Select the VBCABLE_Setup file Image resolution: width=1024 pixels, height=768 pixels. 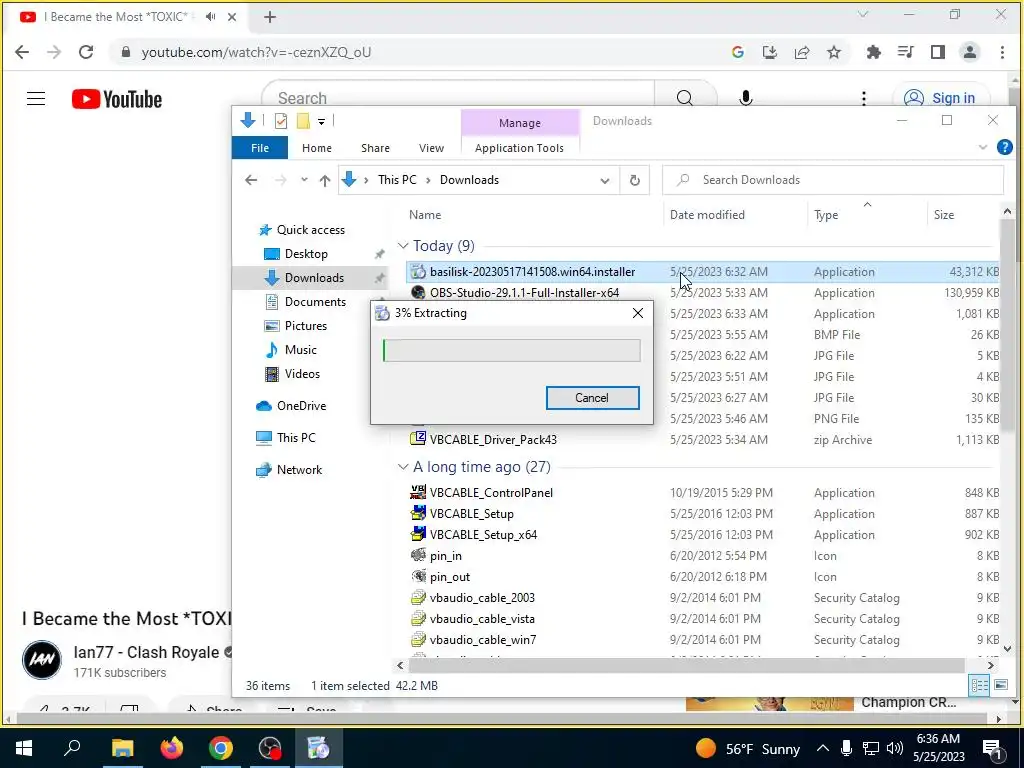tap(472, 514)
